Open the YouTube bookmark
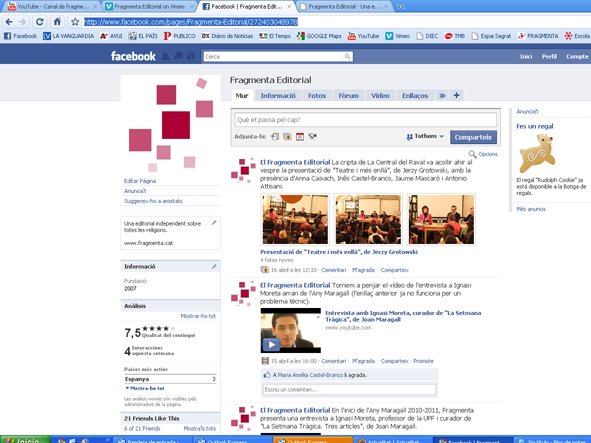The image size is (591, 443). point(363,36)
